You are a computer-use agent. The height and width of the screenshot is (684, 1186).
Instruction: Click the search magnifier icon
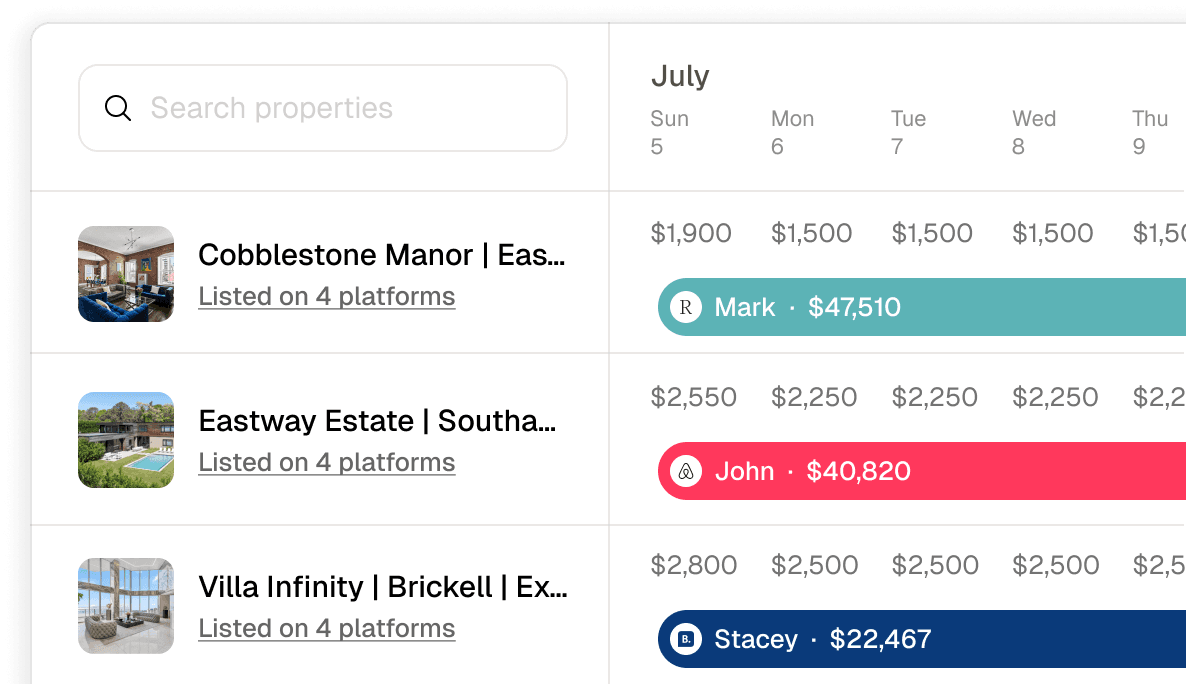118,108
